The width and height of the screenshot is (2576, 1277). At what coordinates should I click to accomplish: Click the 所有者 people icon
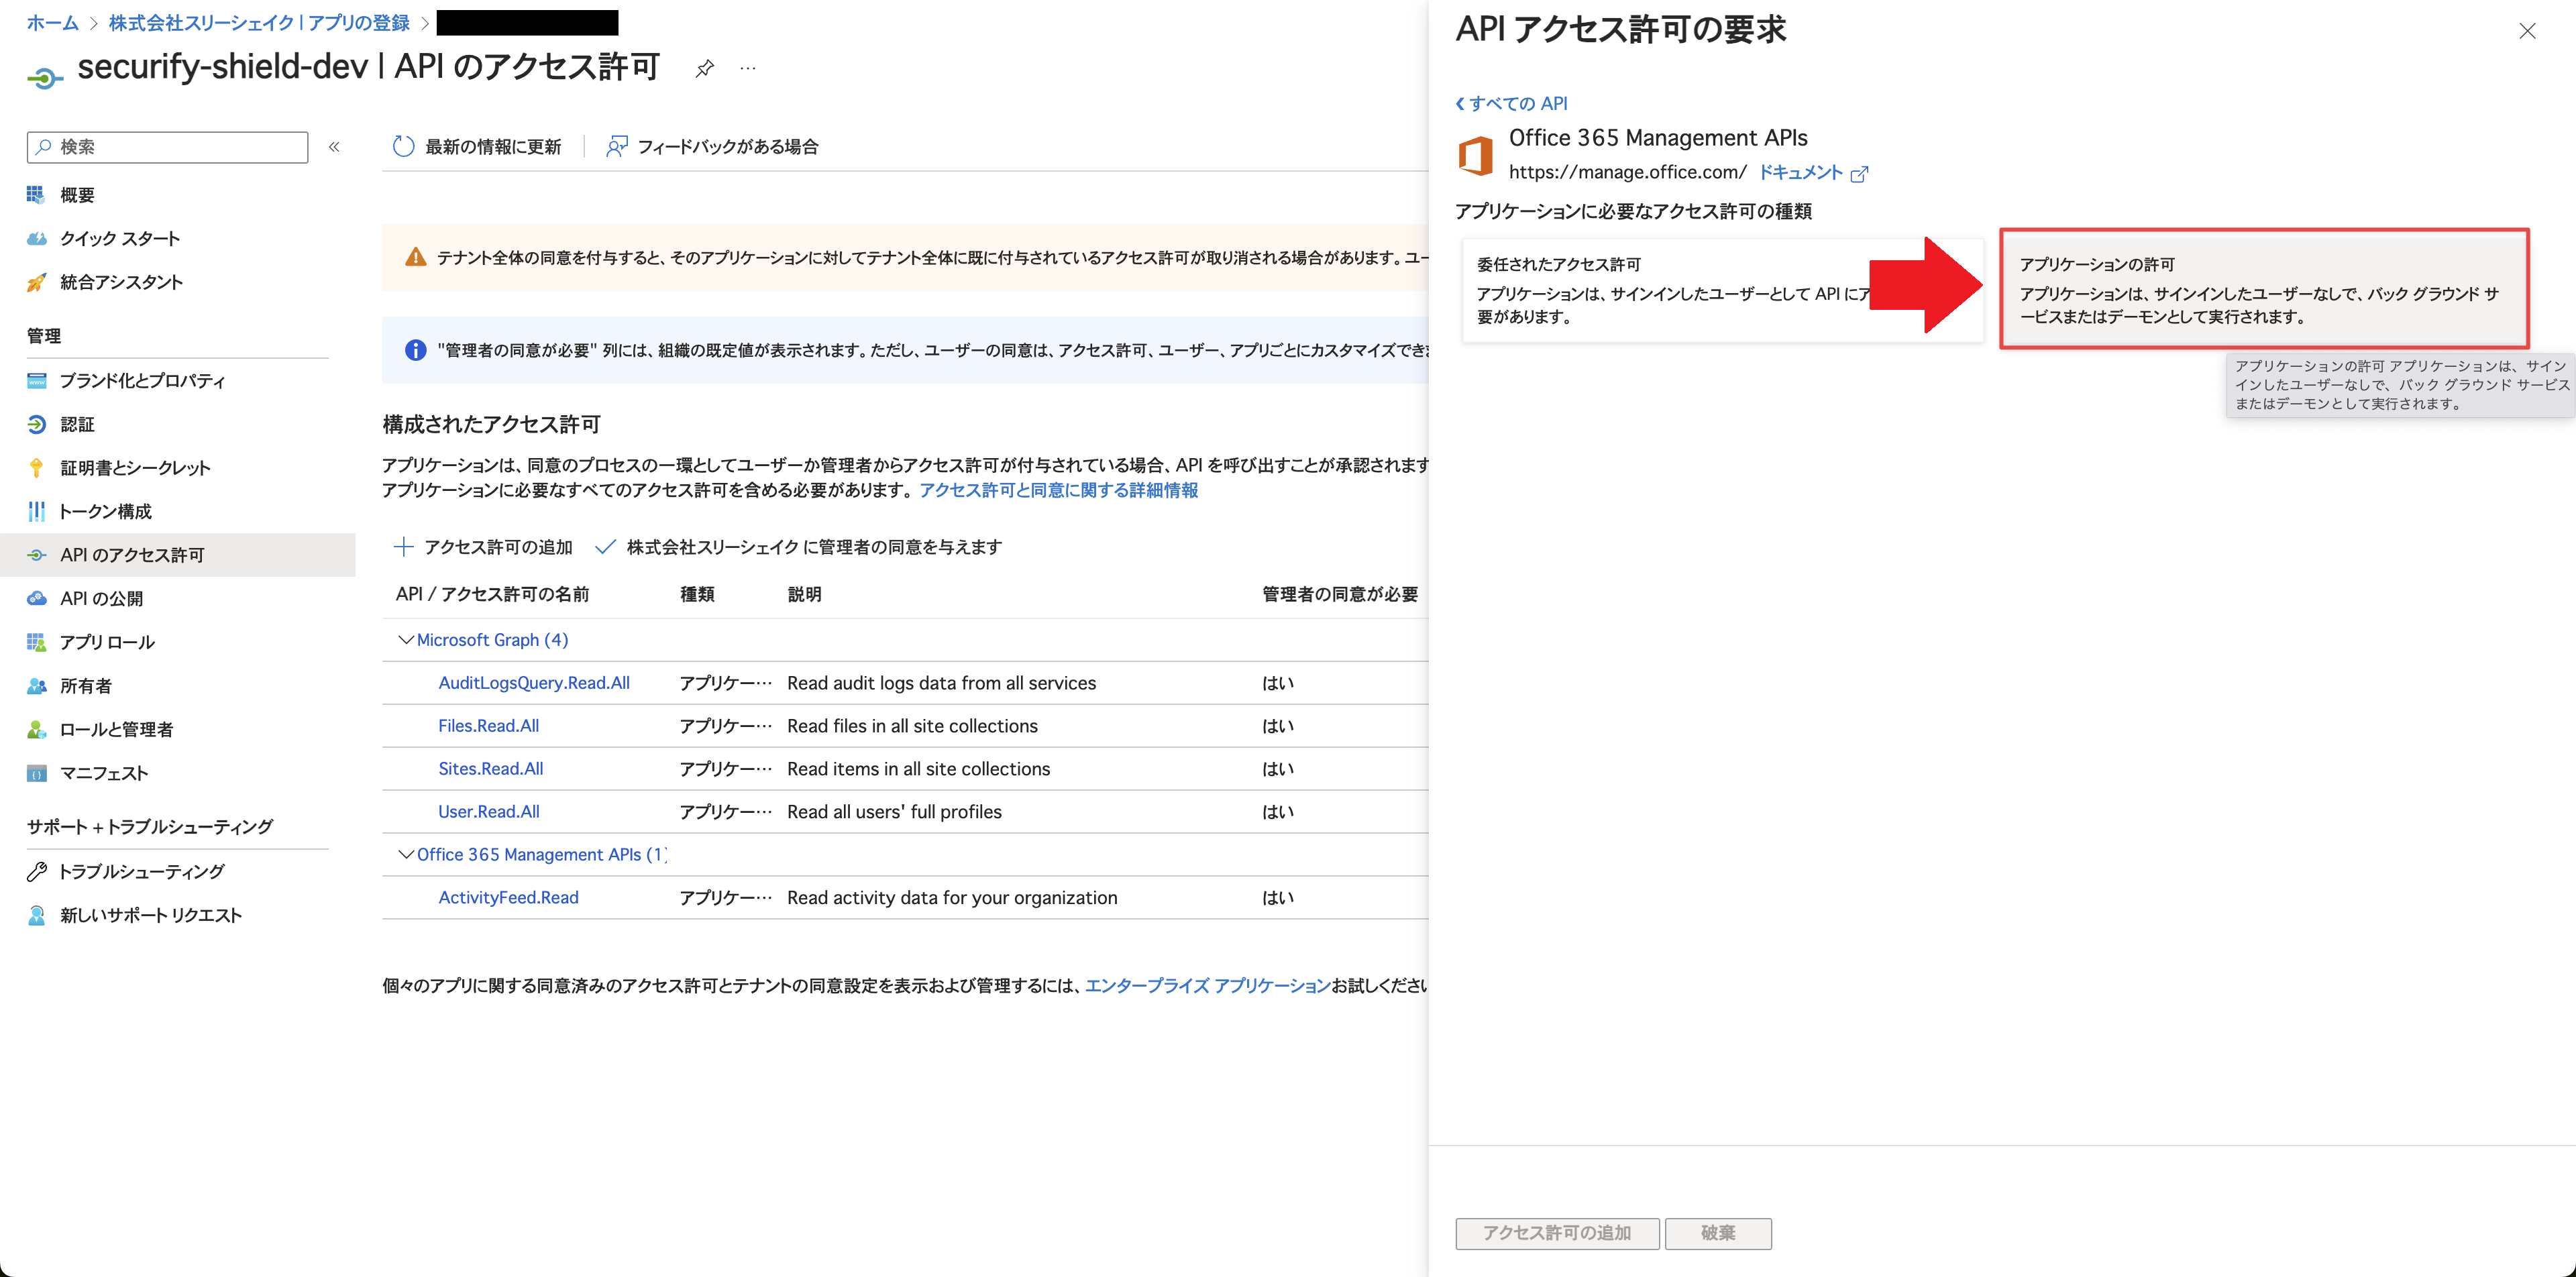(x=36, y=685)
